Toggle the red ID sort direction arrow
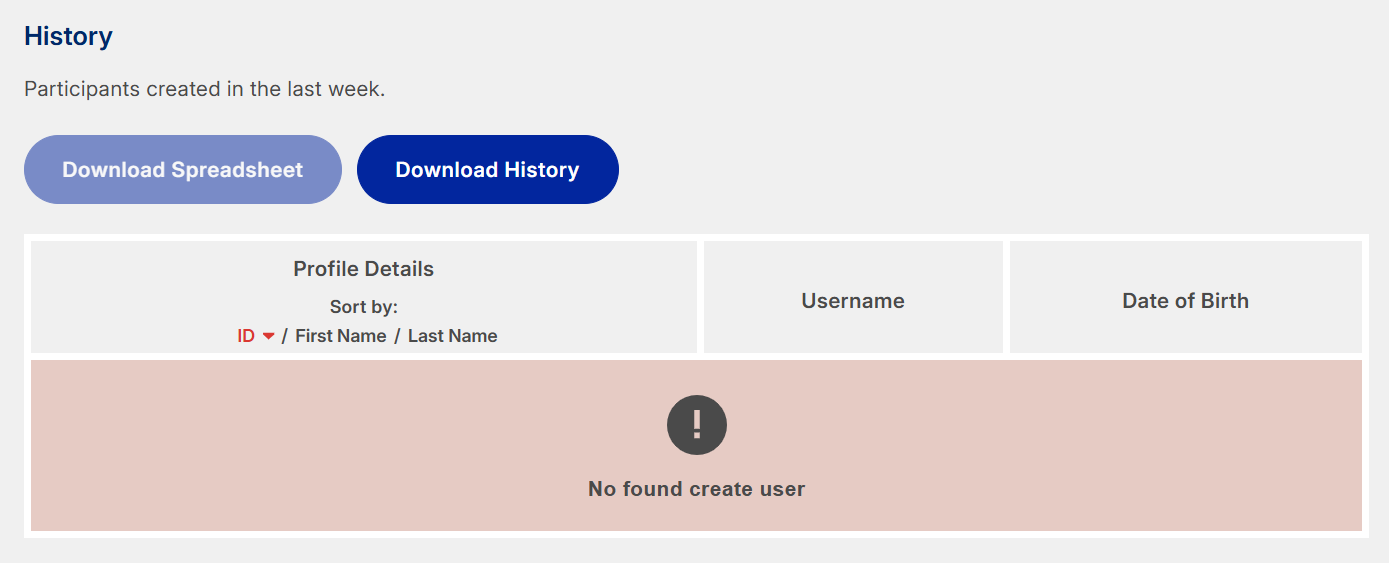 click(x=268, y=337)
